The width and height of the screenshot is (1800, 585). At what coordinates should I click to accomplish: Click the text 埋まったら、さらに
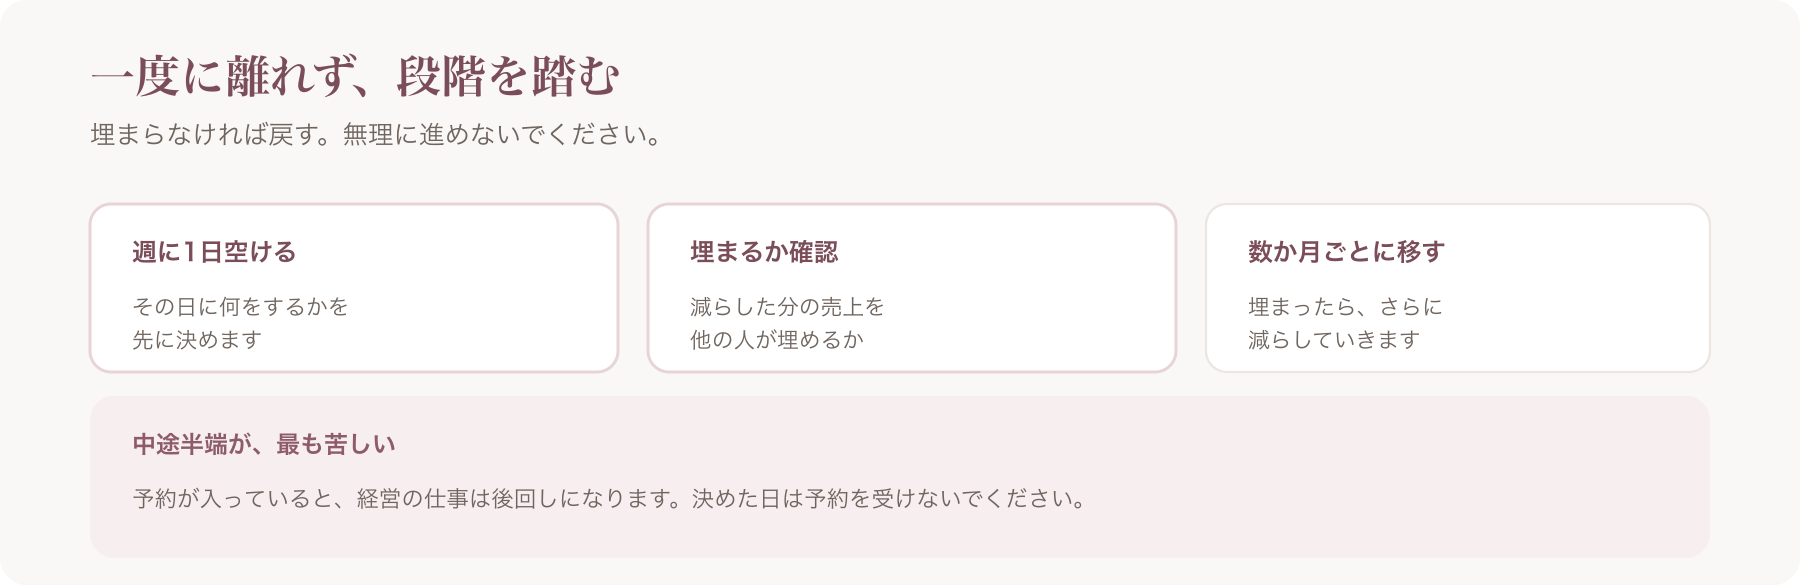(x=1345, y=307)
